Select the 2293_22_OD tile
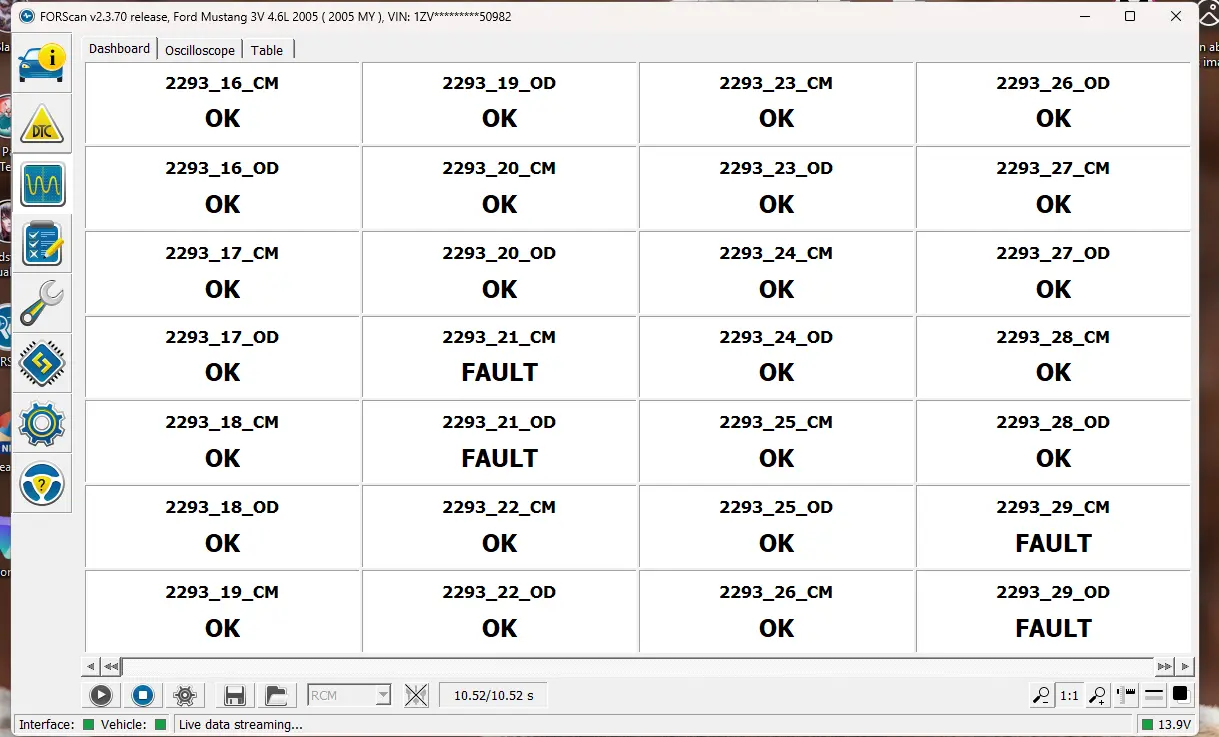The height and width of the screenshot is (737, 1219). pyautogui.click(x=499, y=610)
